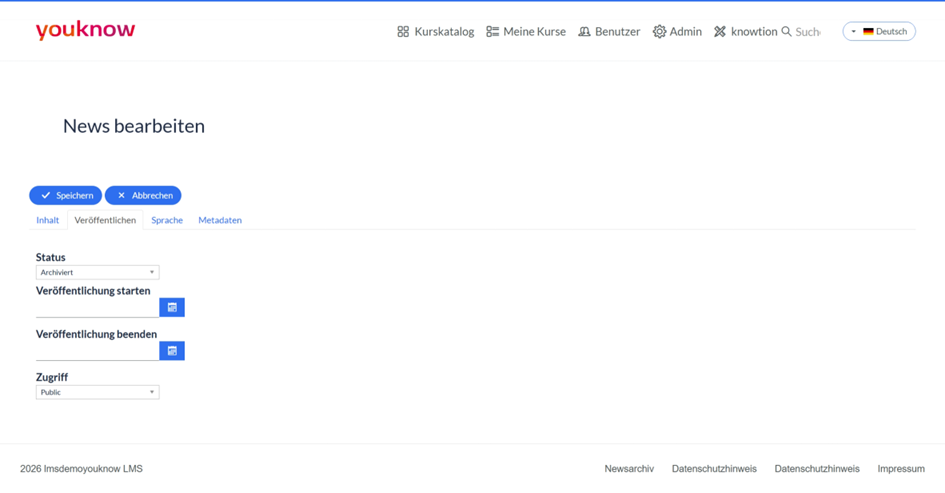The image size is (945, 493).
Task: Open the Newsarchiv footer link
Action: (629, 468)
